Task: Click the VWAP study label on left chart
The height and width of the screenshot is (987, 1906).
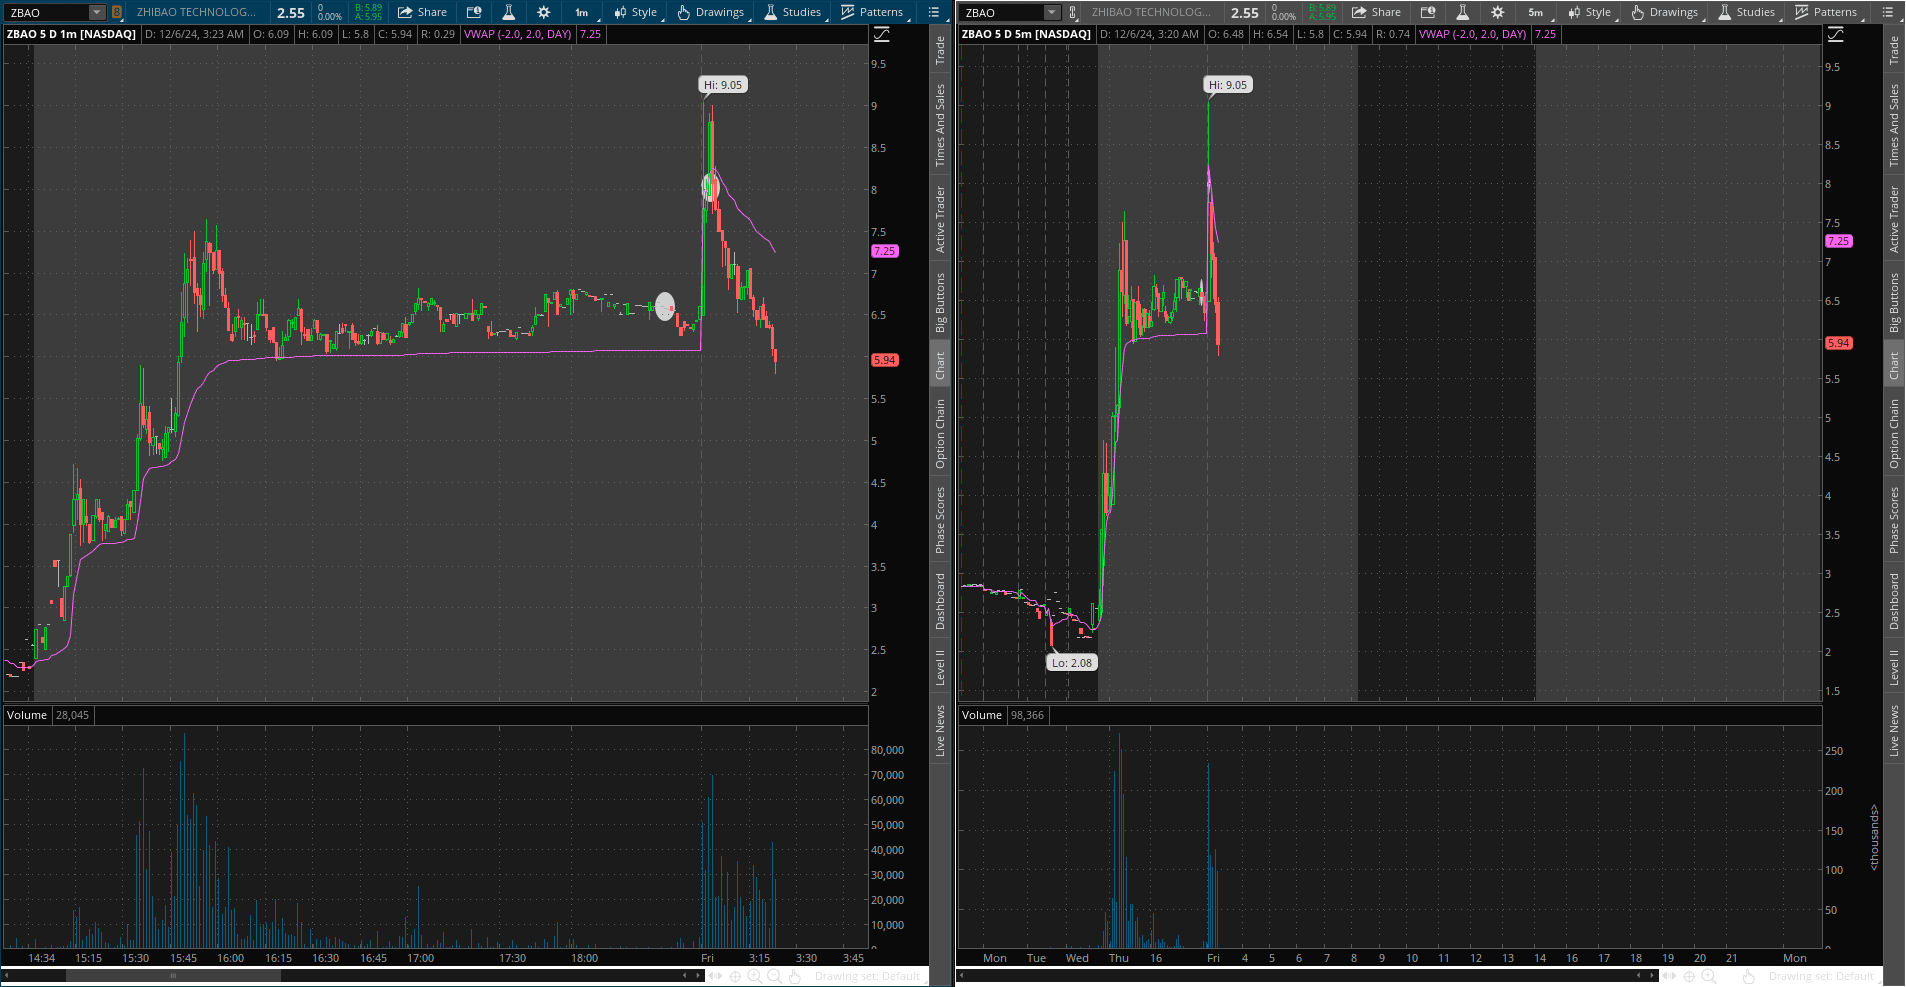Action: point(517,34)
